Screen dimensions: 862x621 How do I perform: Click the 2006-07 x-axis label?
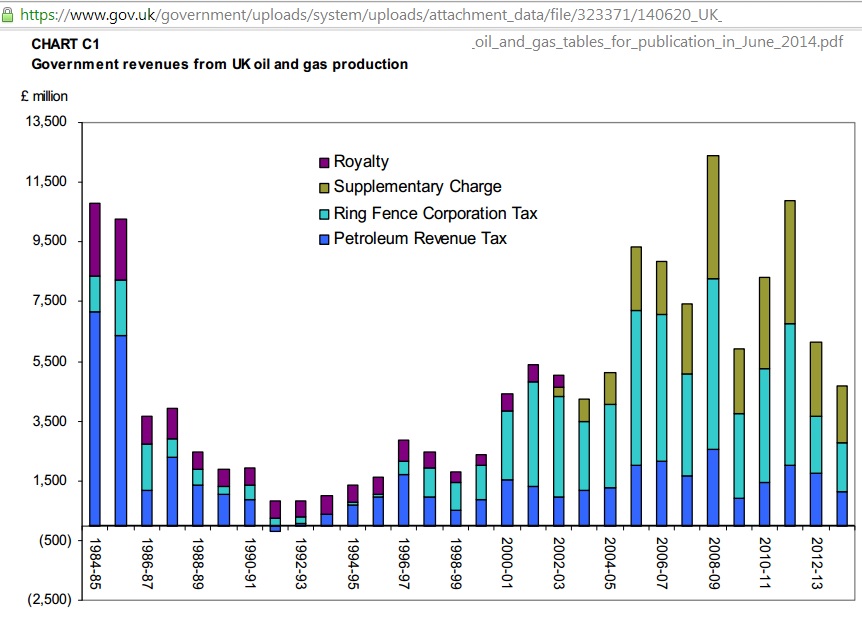tap(662, 564)
